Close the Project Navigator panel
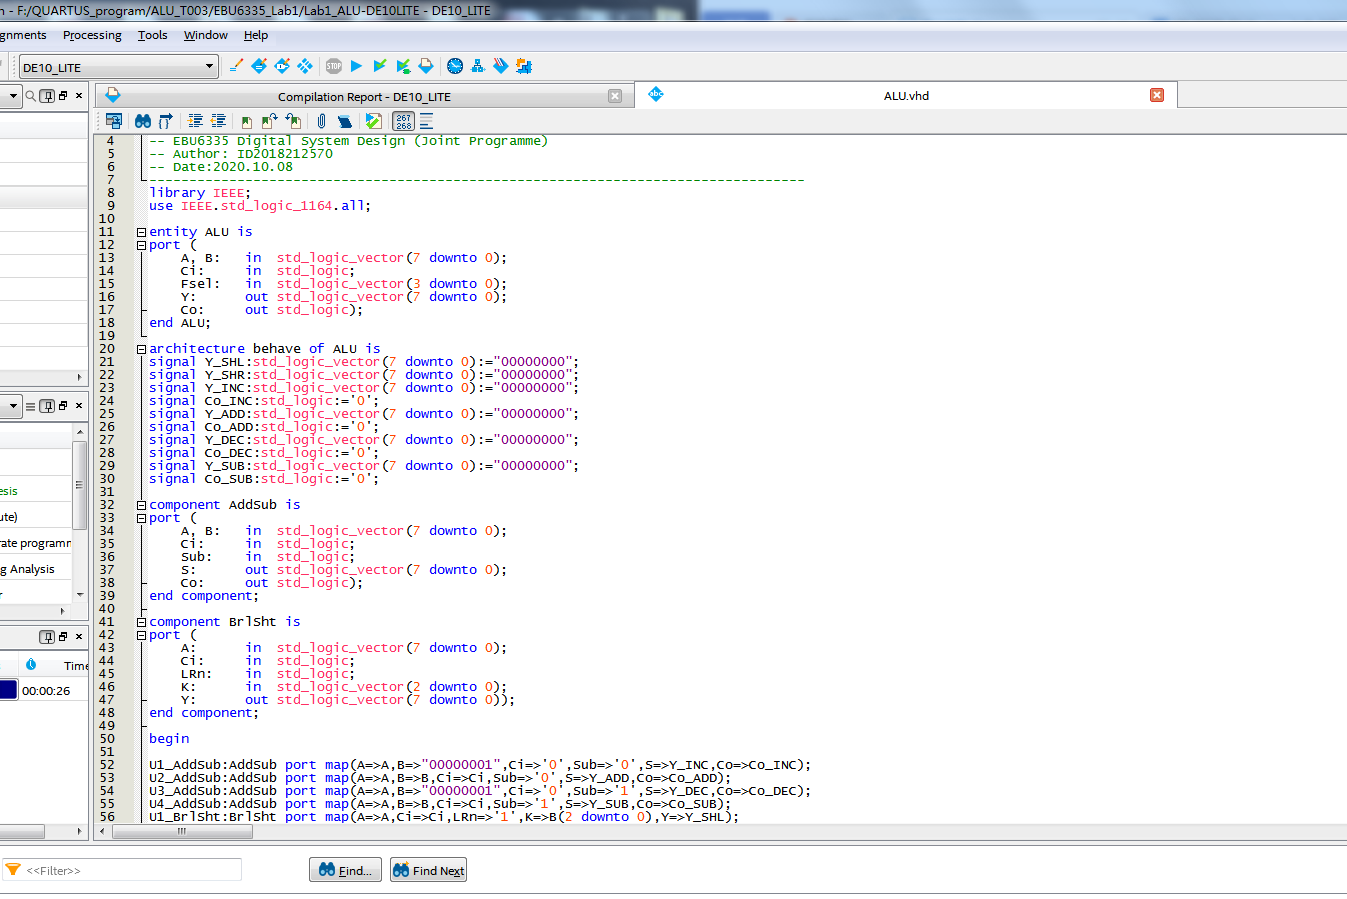Image resolution: width=1347 pixels, height=899 pixels. (79, 96)
